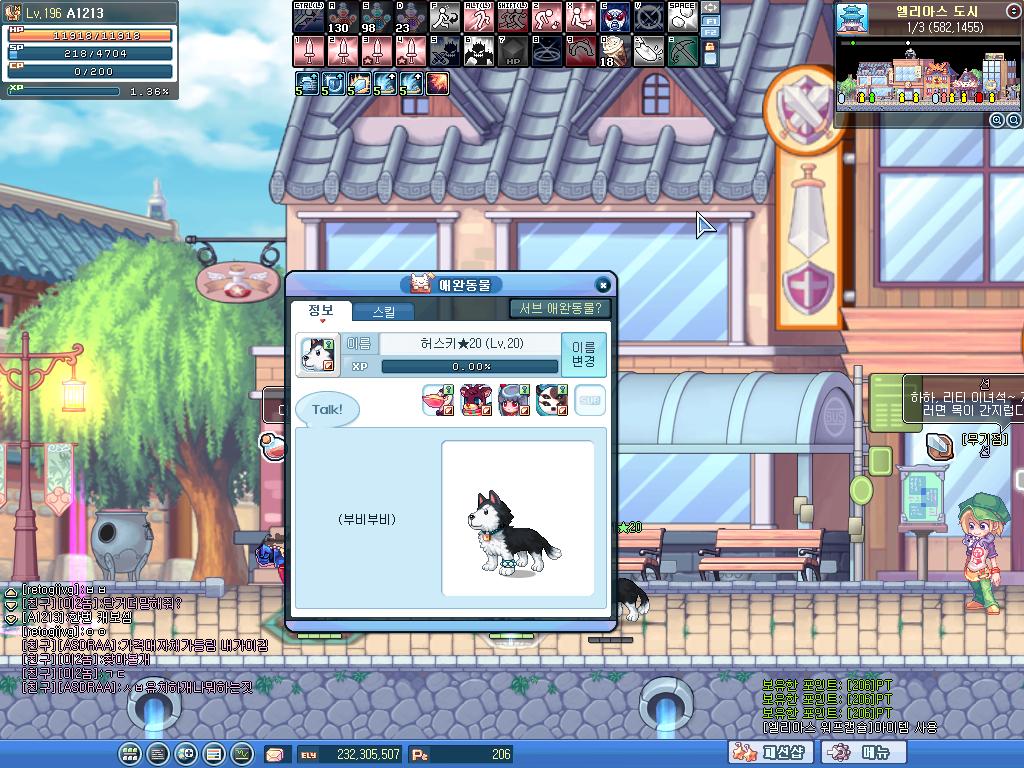The image size is (1024, 768).
Task: Switch to the 스킬 tab in pet window
Action: click(x=383, y=312)
